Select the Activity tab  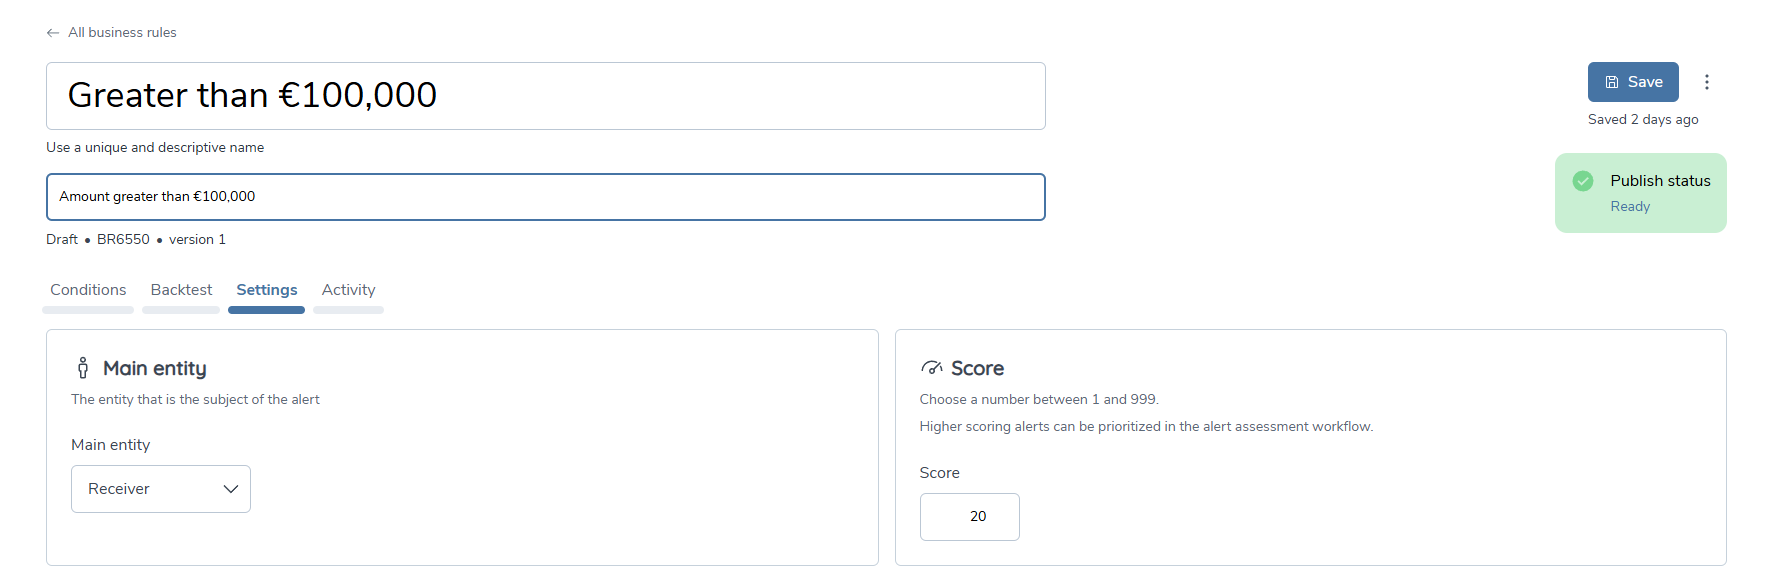[348, 290]
